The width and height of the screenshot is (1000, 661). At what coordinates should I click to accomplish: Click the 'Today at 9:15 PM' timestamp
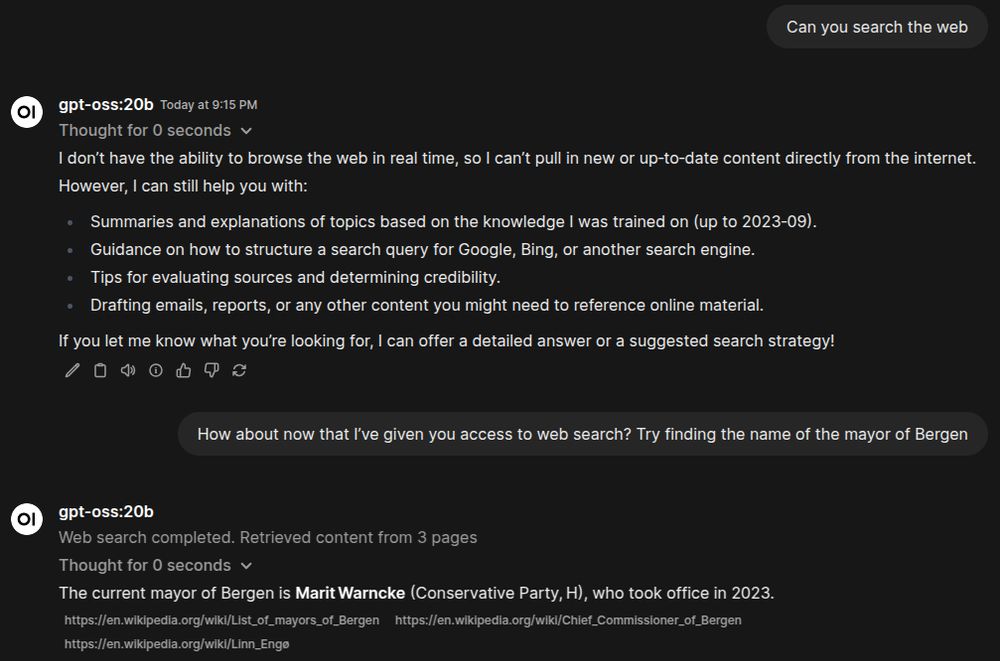pyautogui.click(x=209, y=105)
